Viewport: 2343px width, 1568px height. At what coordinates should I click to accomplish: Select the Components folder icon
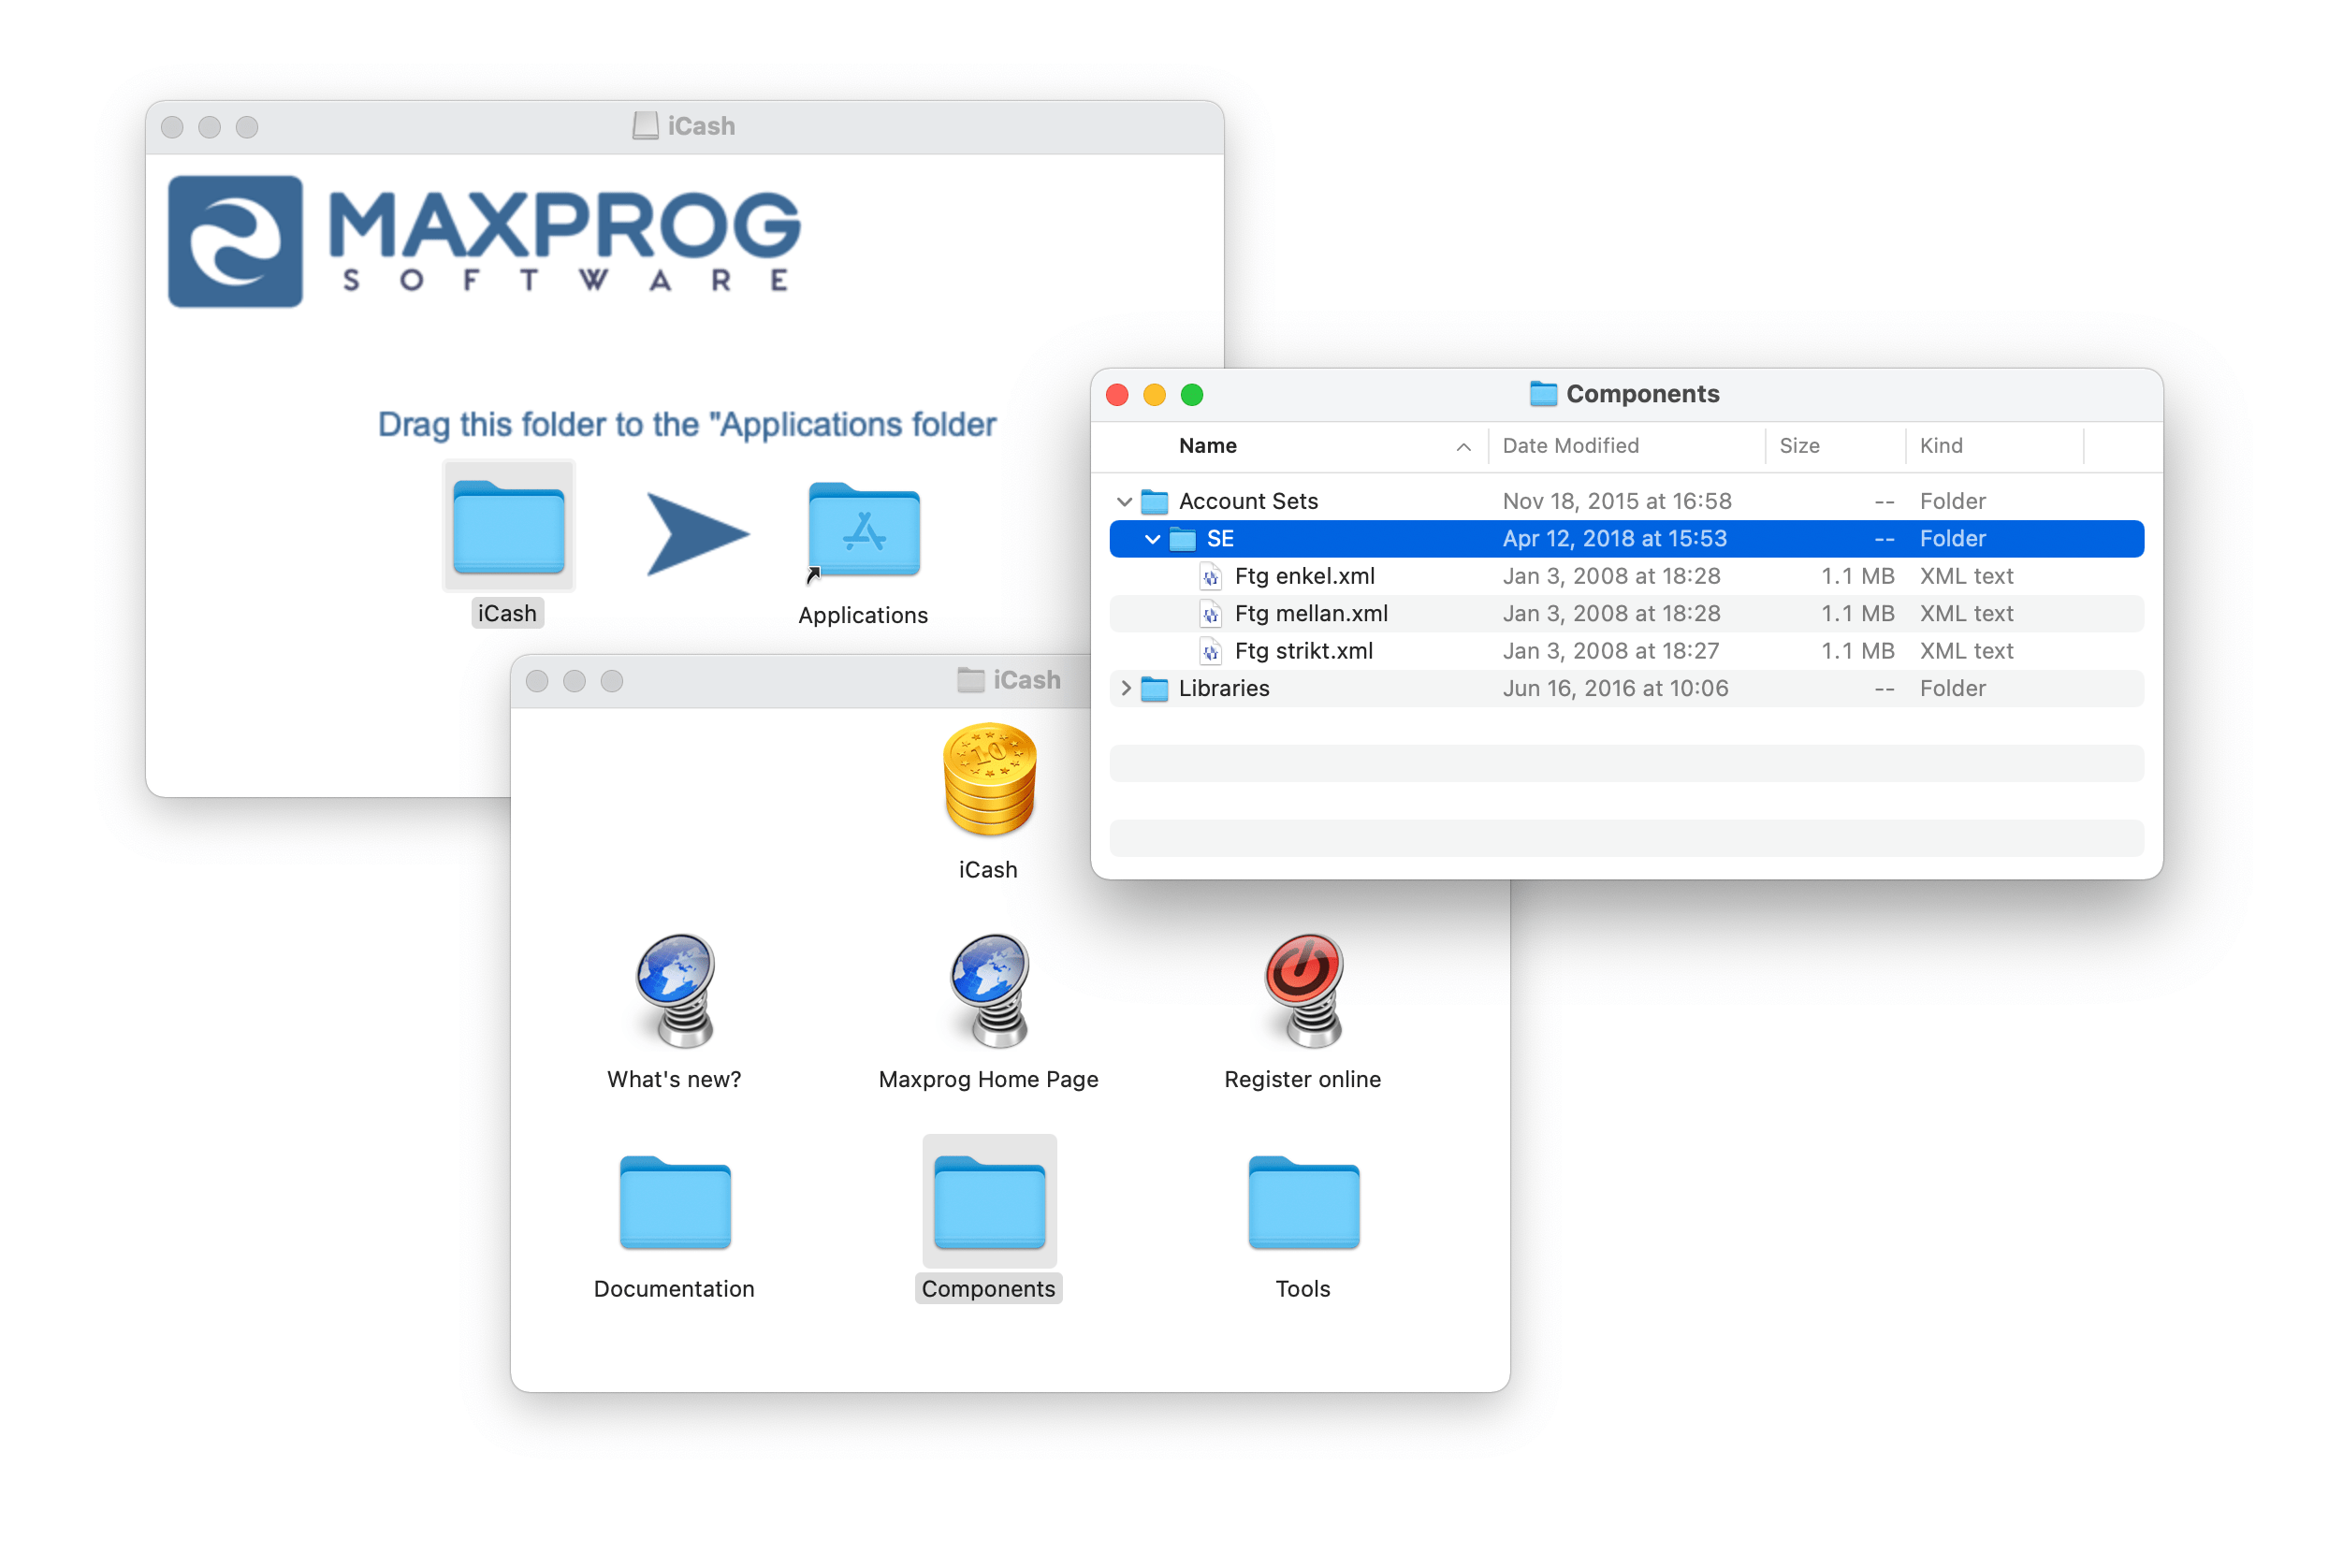[x=989, y=1202]
